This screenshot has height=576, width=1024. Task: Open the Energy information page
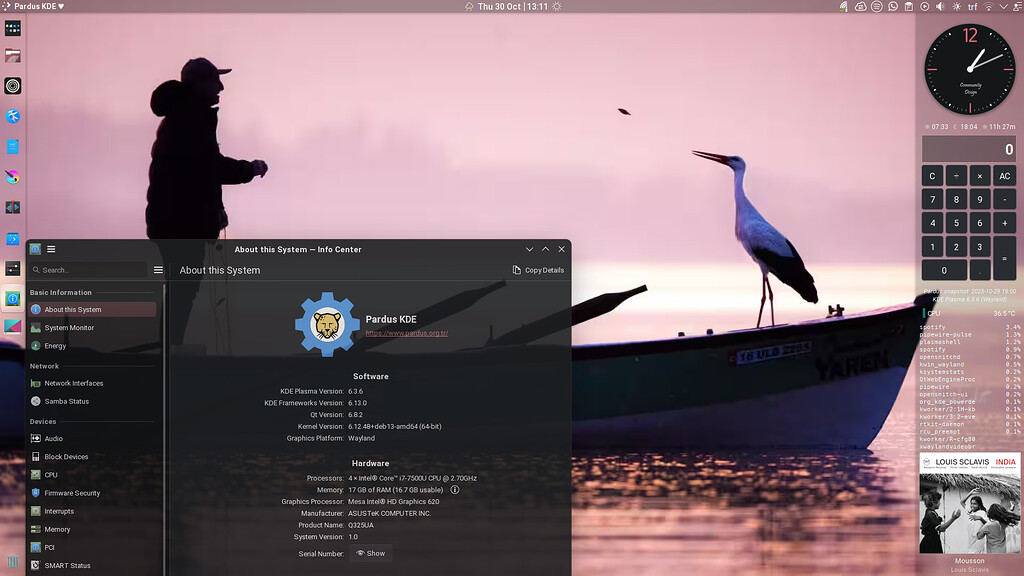(x=55, y=346)
